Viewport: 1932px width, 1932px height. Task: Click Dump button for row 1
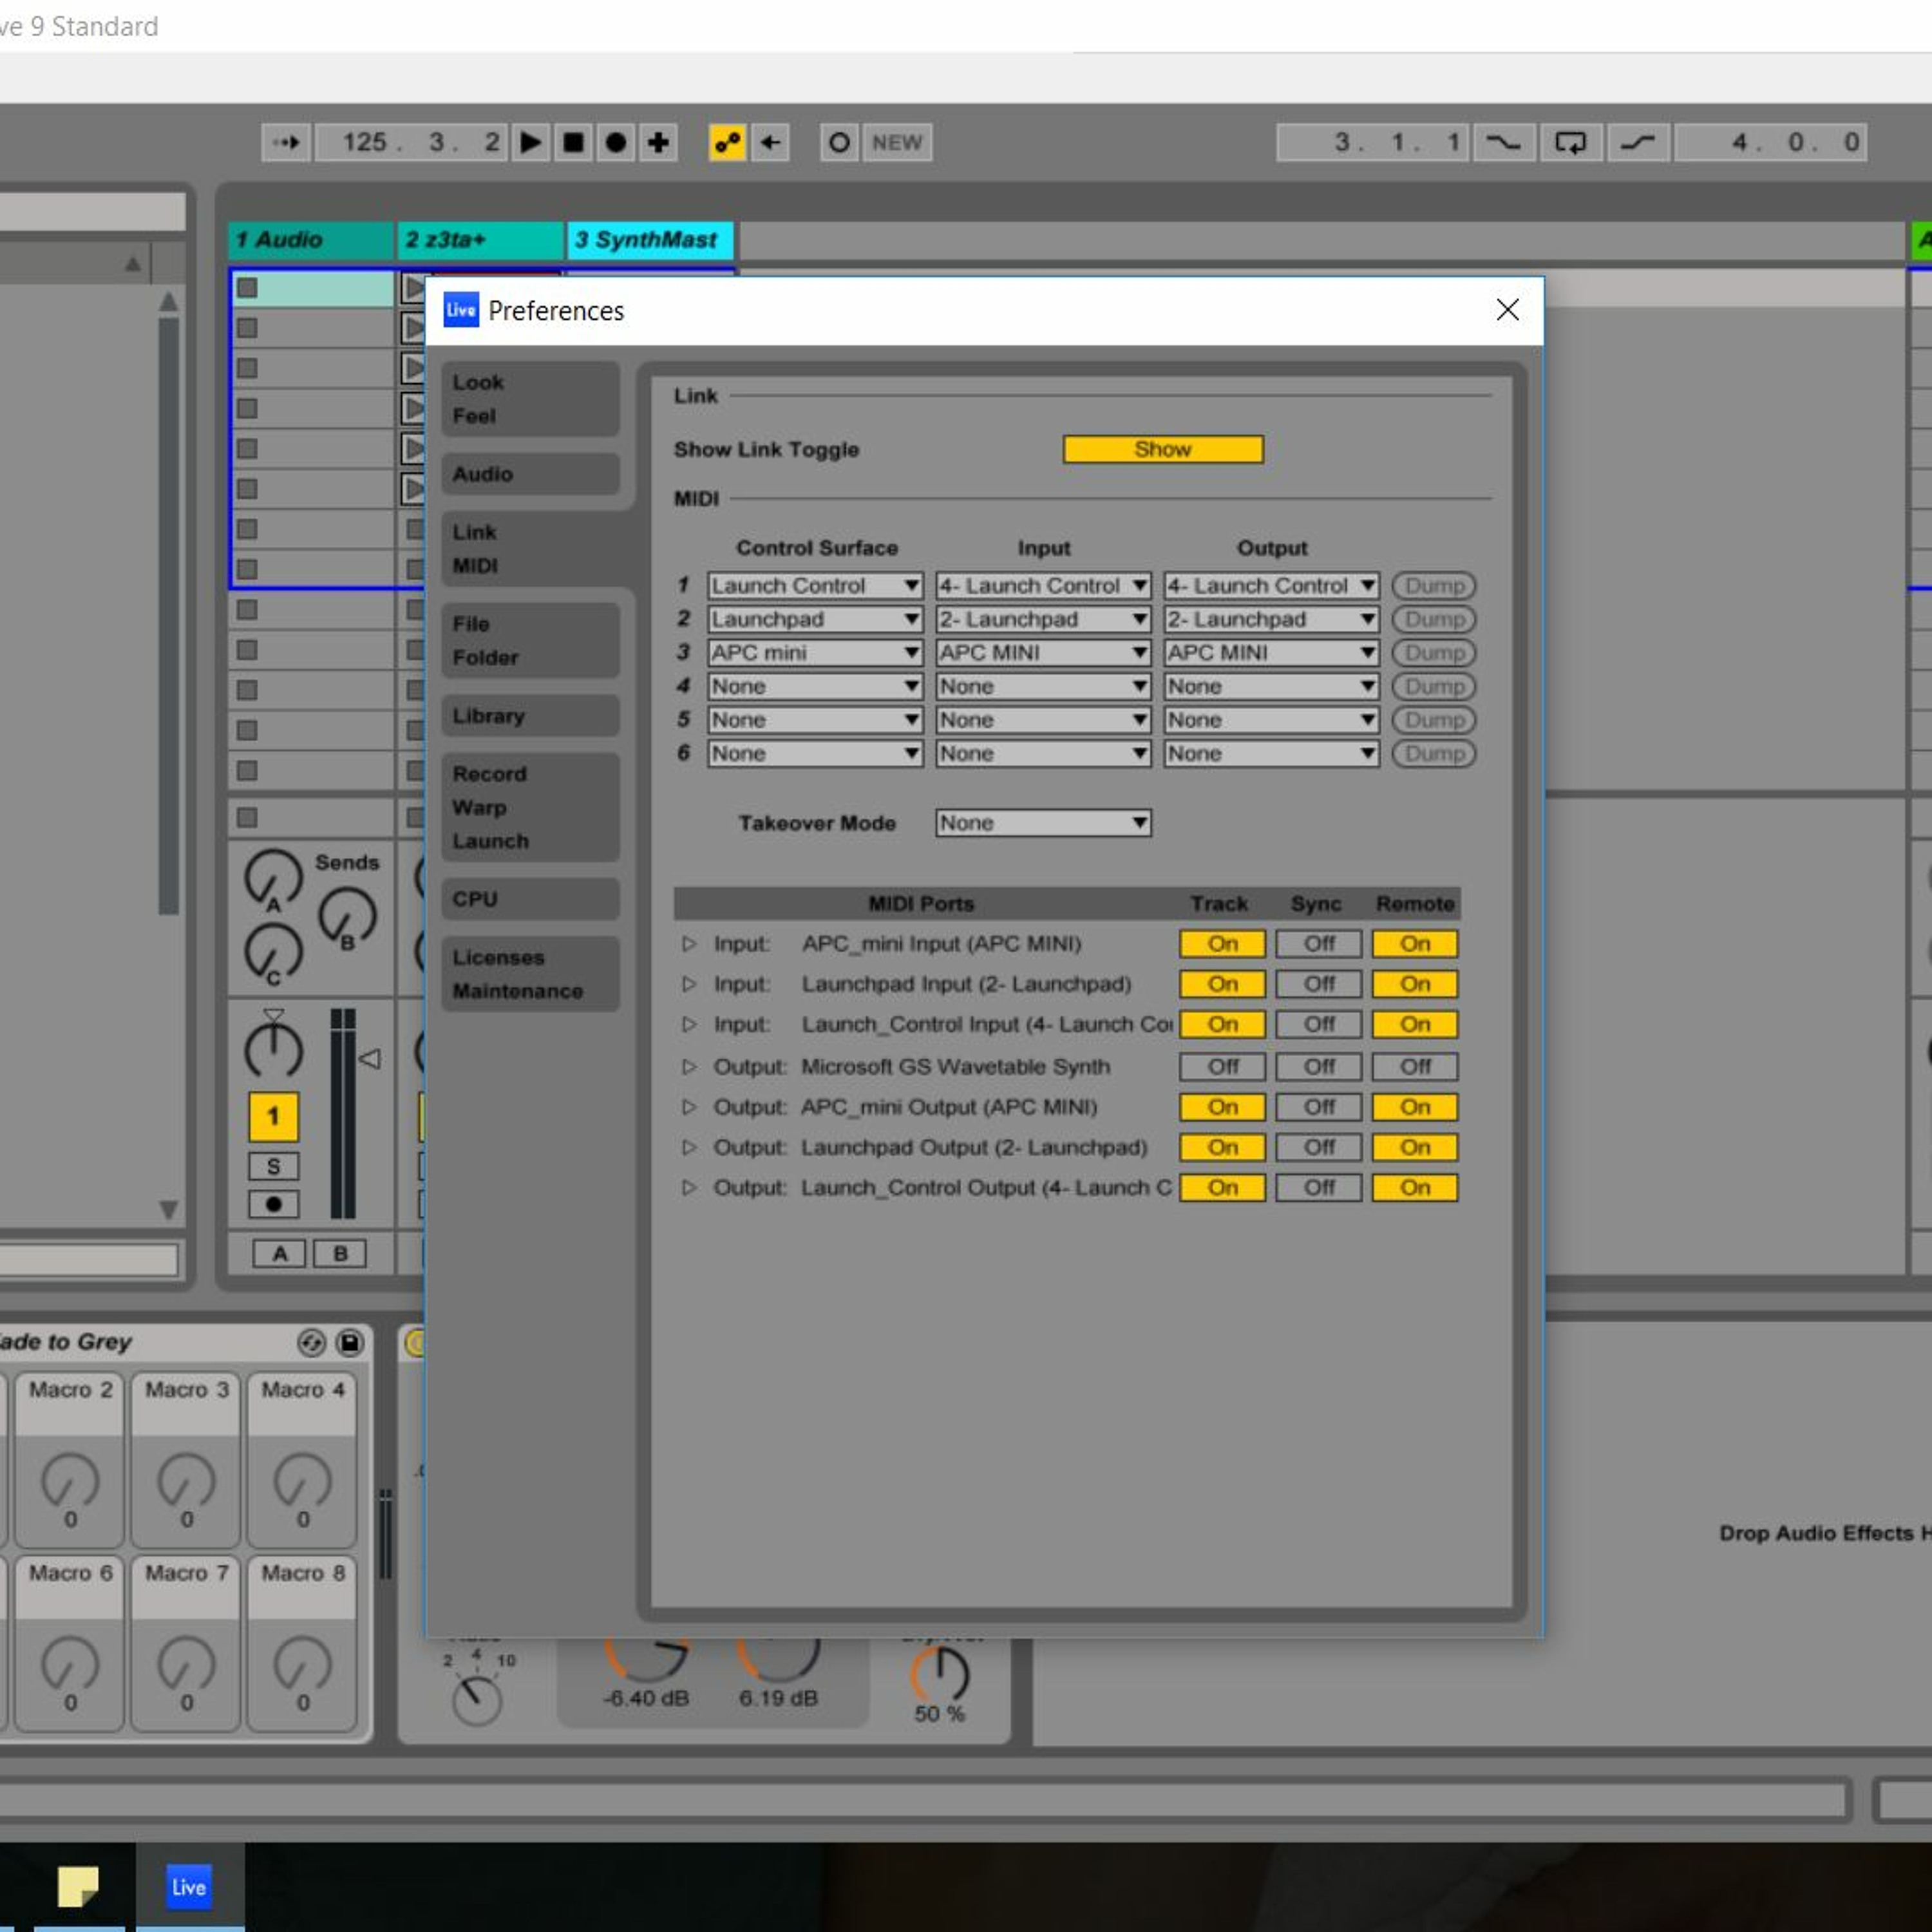point(1434,585)
